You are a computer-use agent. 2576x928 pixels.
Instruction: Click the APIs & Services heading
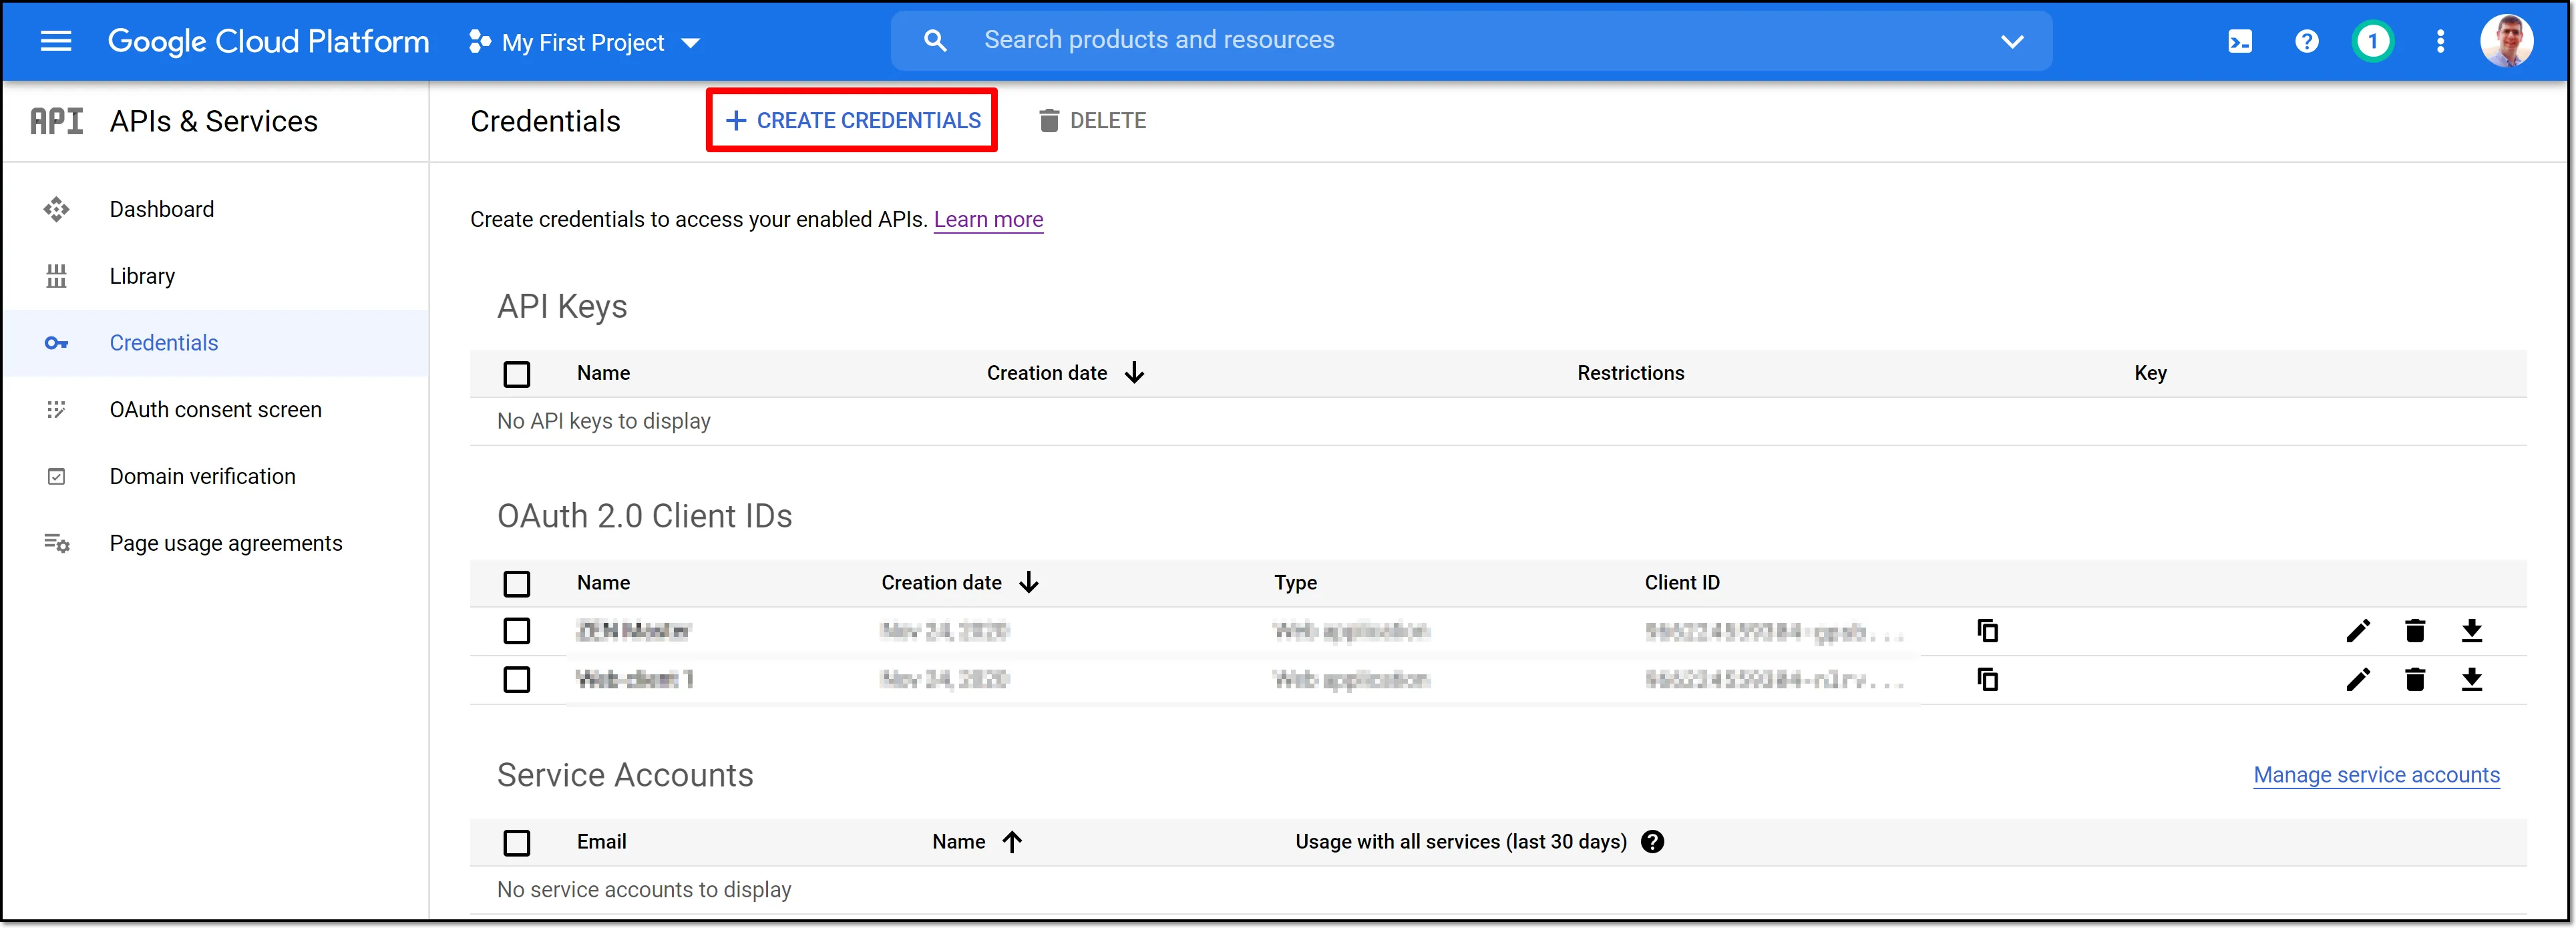(x=213, y=121)
